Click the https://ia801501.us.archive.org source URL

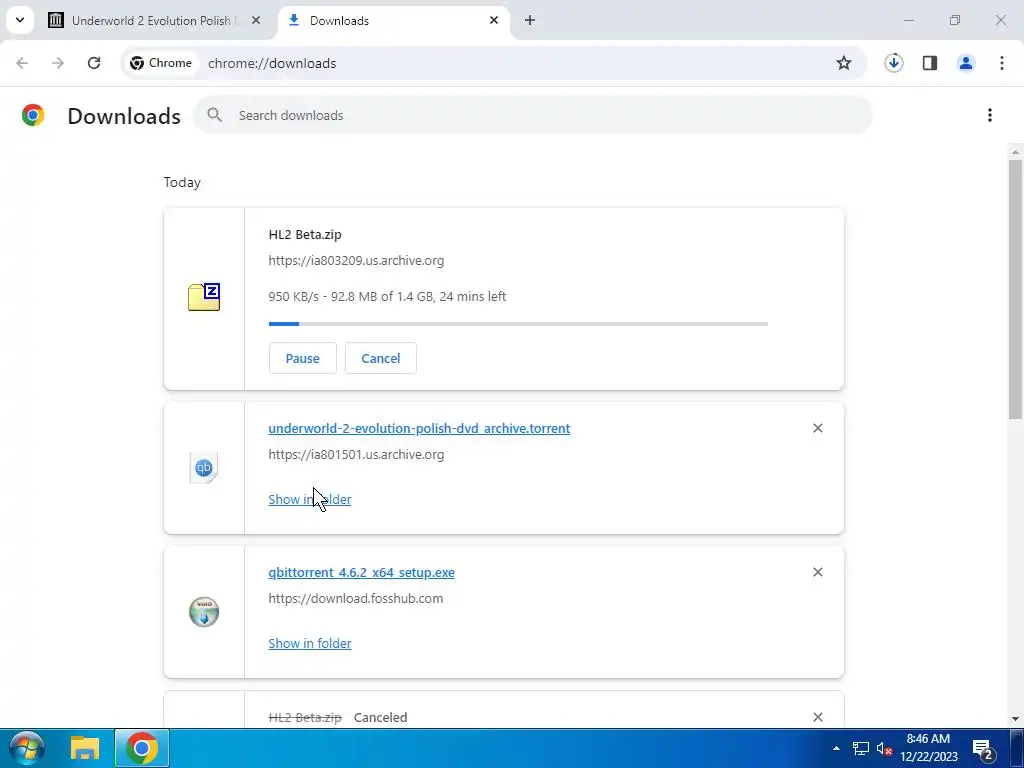(x=356, y=455)
